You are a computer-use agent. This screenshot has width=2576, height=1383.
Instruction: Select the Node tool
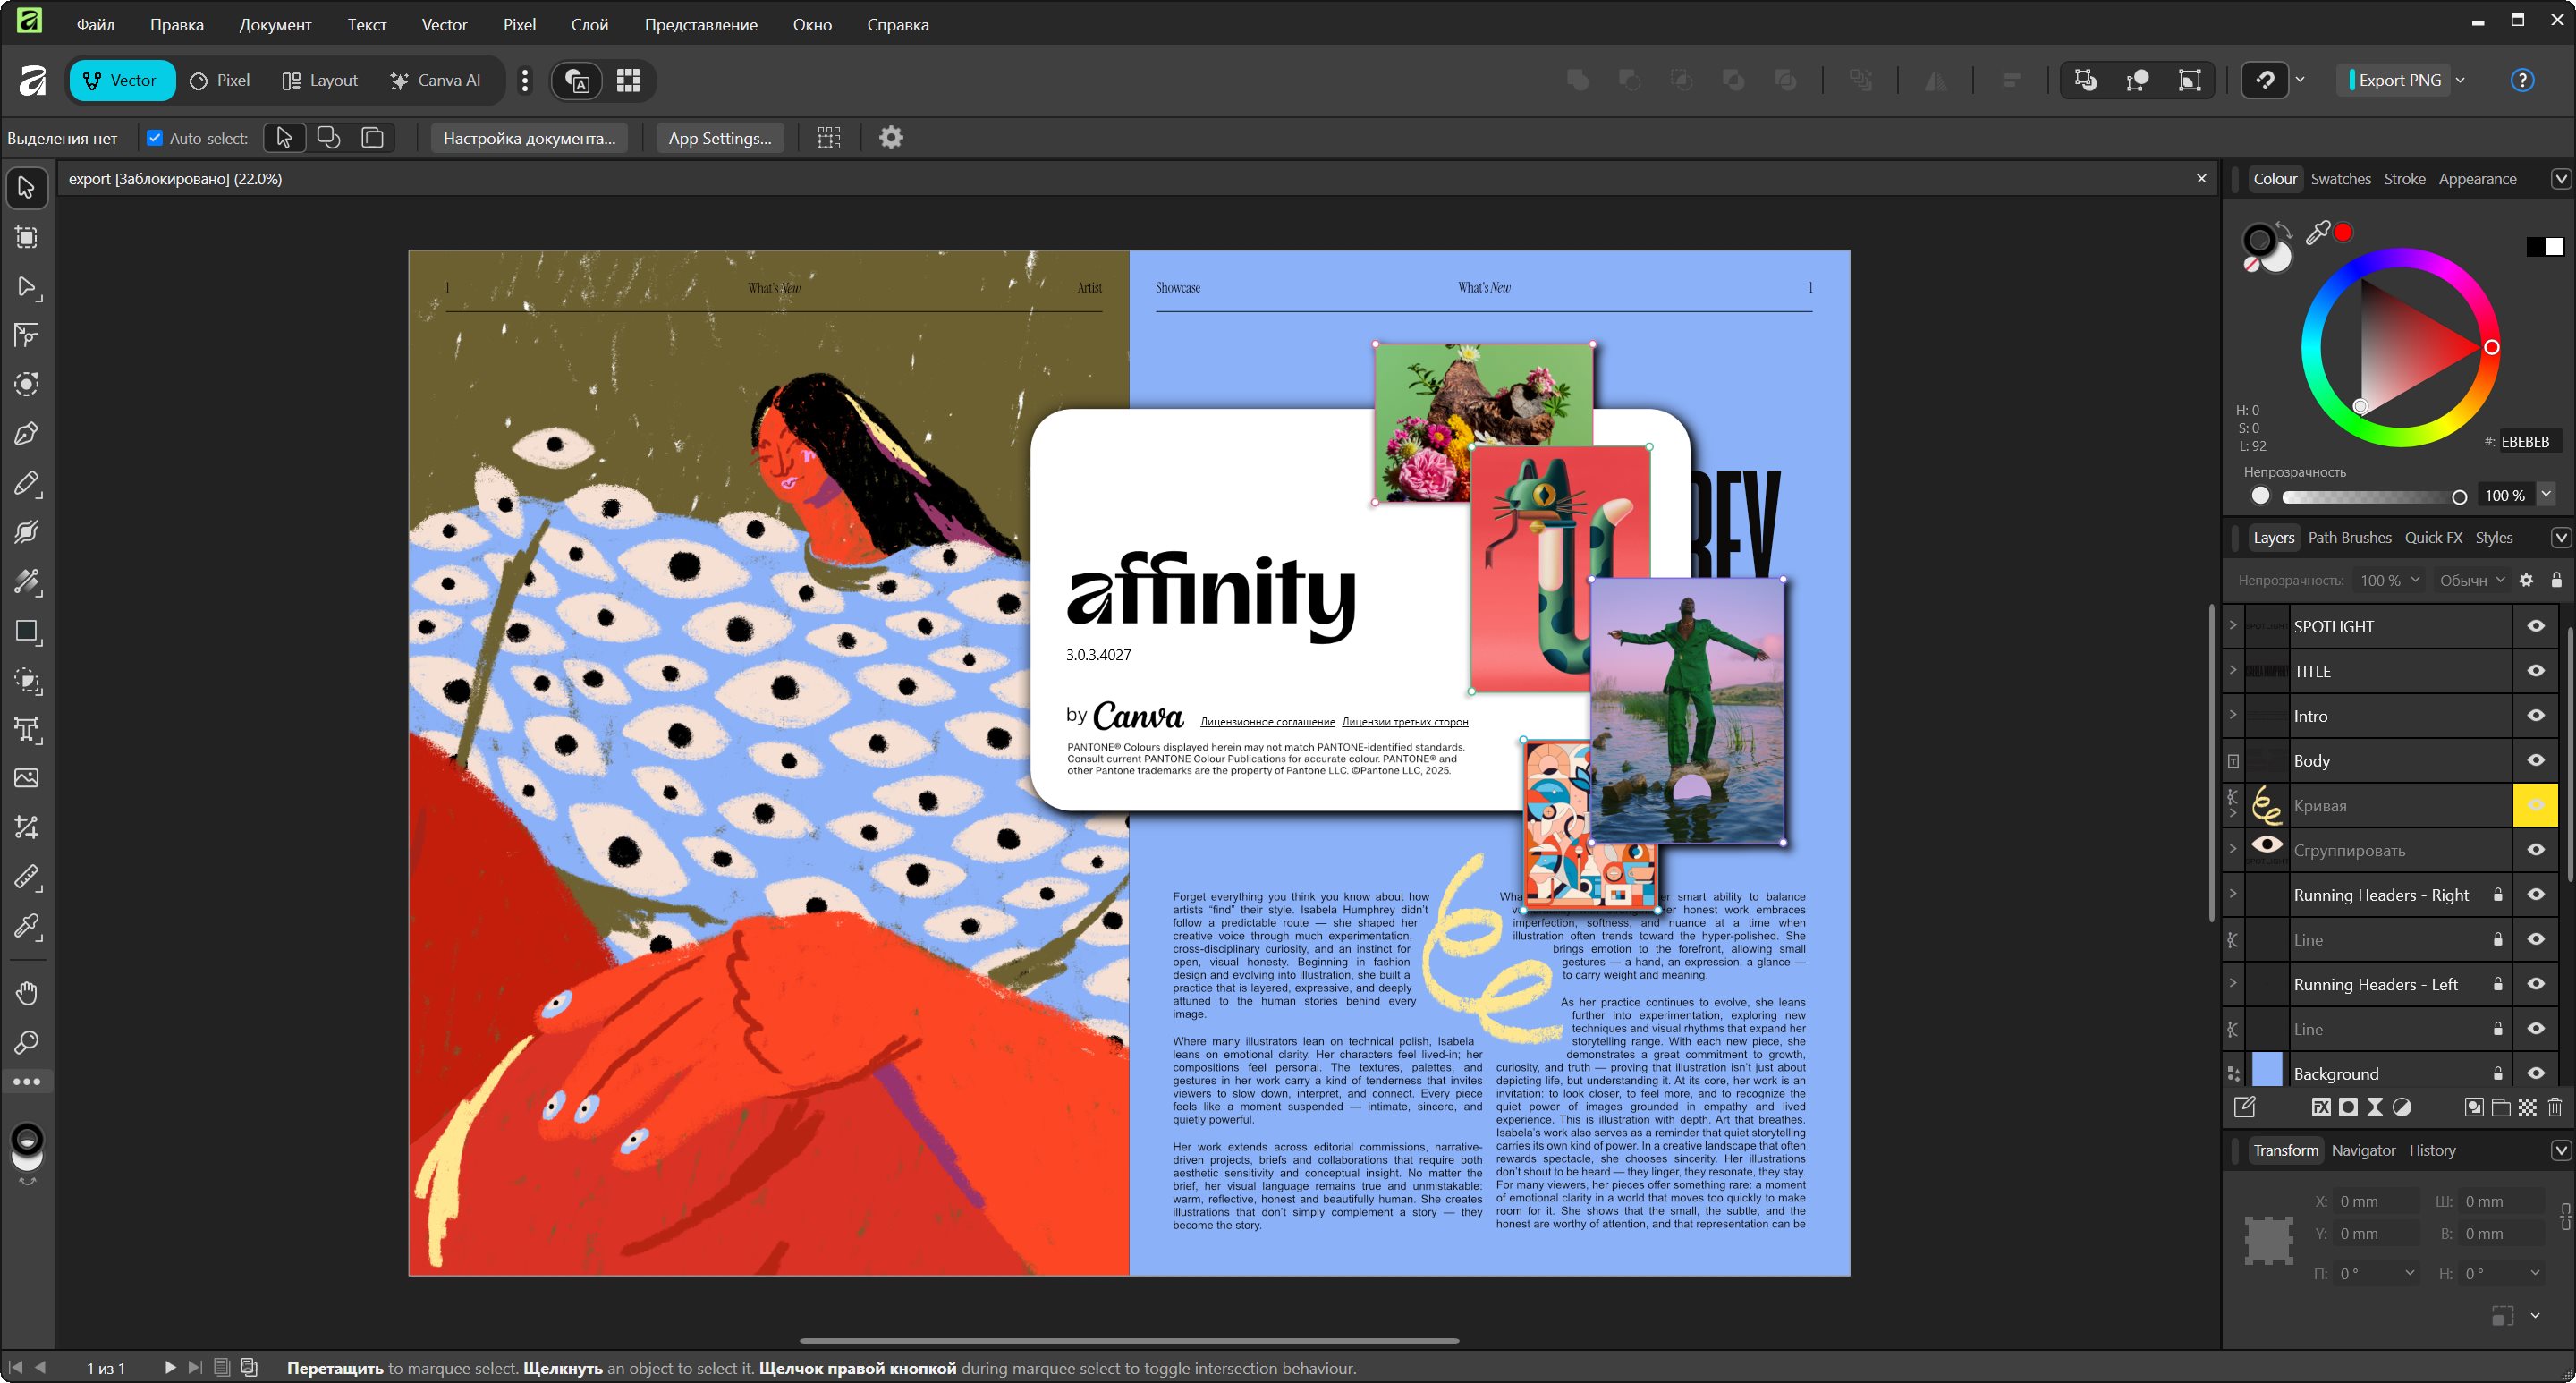pyautogui.click(x=27, y=287)
